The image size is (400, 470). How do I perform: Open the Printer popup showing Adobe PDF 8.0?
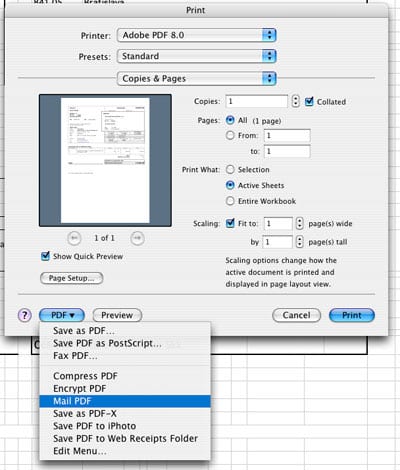click(x=197, y=35)
